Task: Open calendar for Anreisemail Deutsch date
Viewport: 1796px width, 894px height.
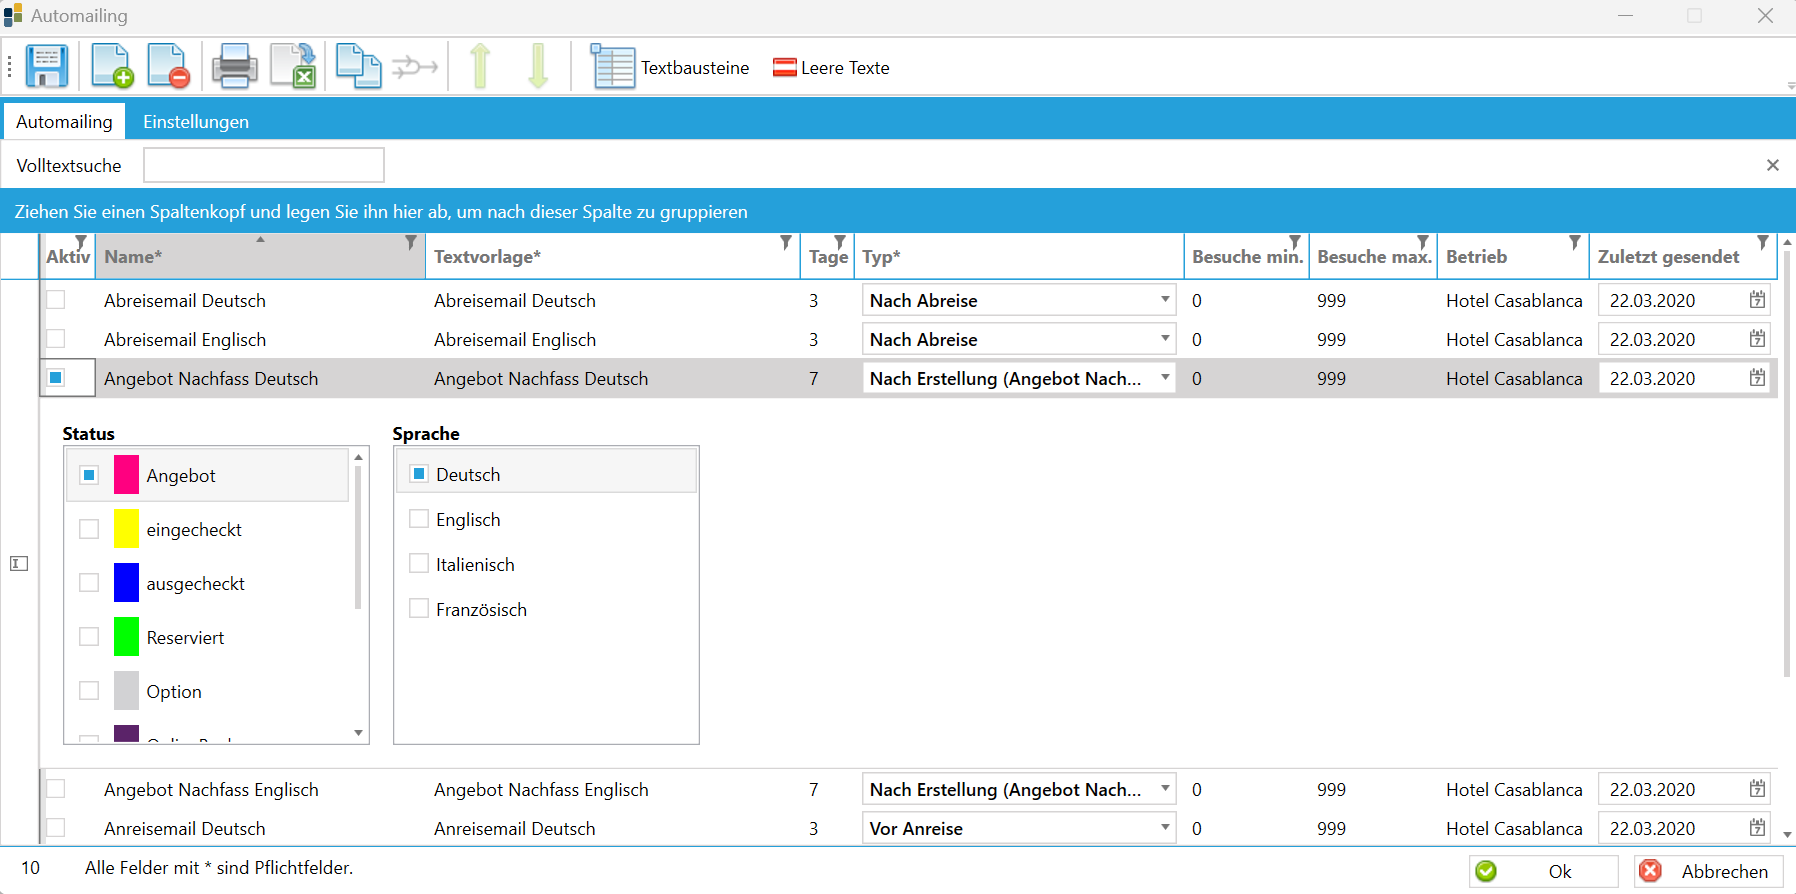Action: (1757, 828)
